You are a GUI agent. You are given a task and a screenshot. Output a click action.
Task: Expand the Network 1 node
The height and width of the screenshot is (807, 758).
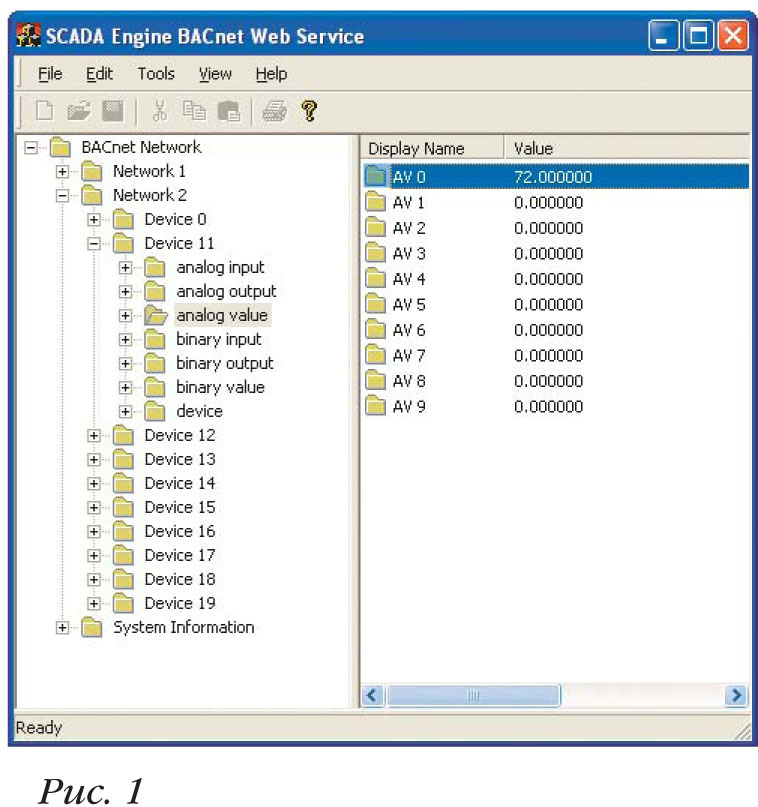pos(62,171)
